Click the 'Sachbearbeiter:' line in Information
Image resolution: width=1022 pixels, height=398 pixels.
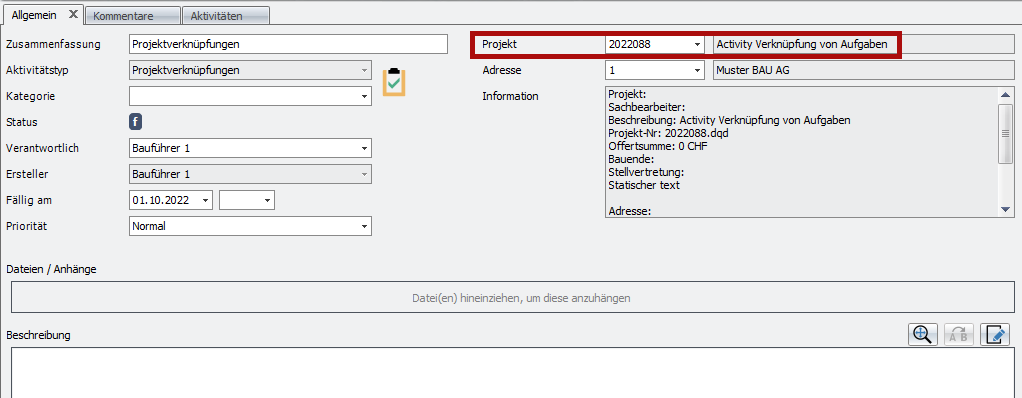646,107
